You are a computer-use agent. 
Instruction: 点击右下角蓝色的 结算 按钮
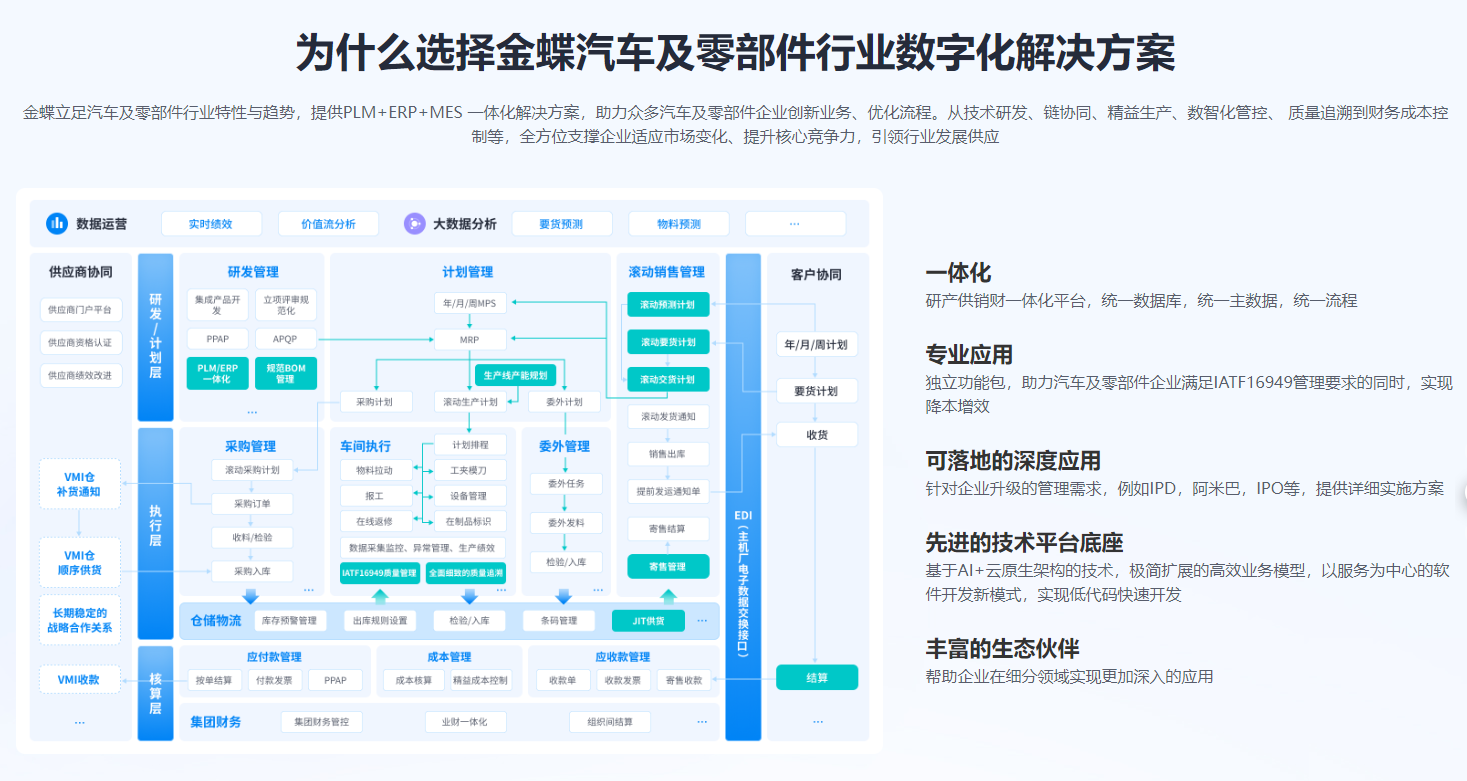tap(818, 677)
